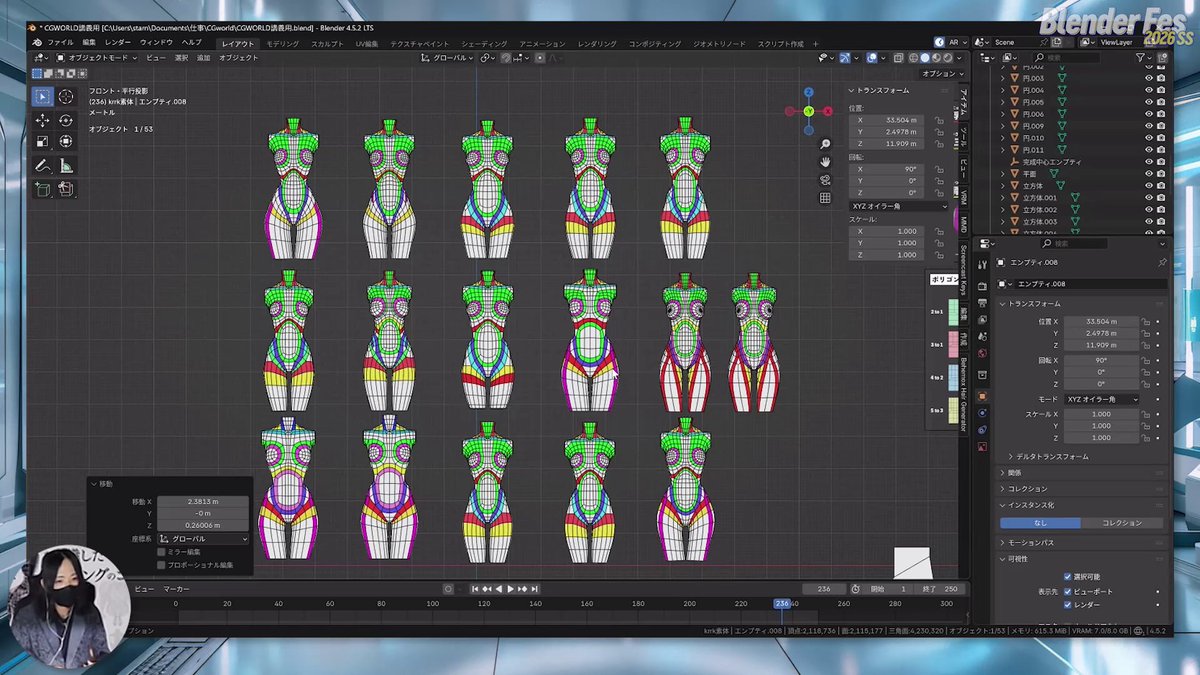Viewport: 1200px width, 675px height.
Task: Open 座標系 グローバル dropdown in move panel
Action: pyautogui.click(x=203, y=539)
